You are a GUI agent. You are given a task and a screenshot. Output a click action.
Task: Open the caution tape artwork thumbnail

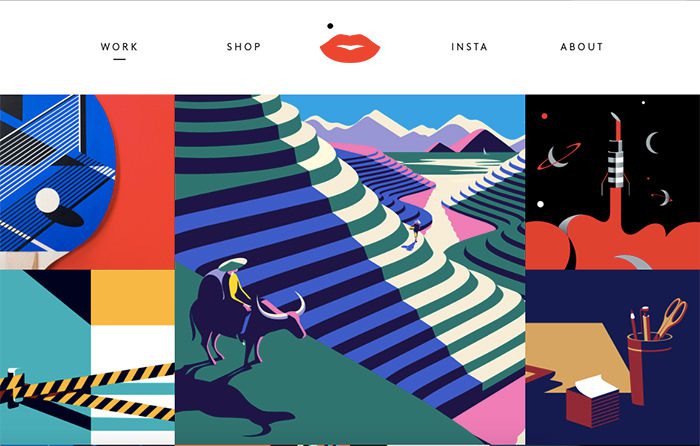point(87,357)
